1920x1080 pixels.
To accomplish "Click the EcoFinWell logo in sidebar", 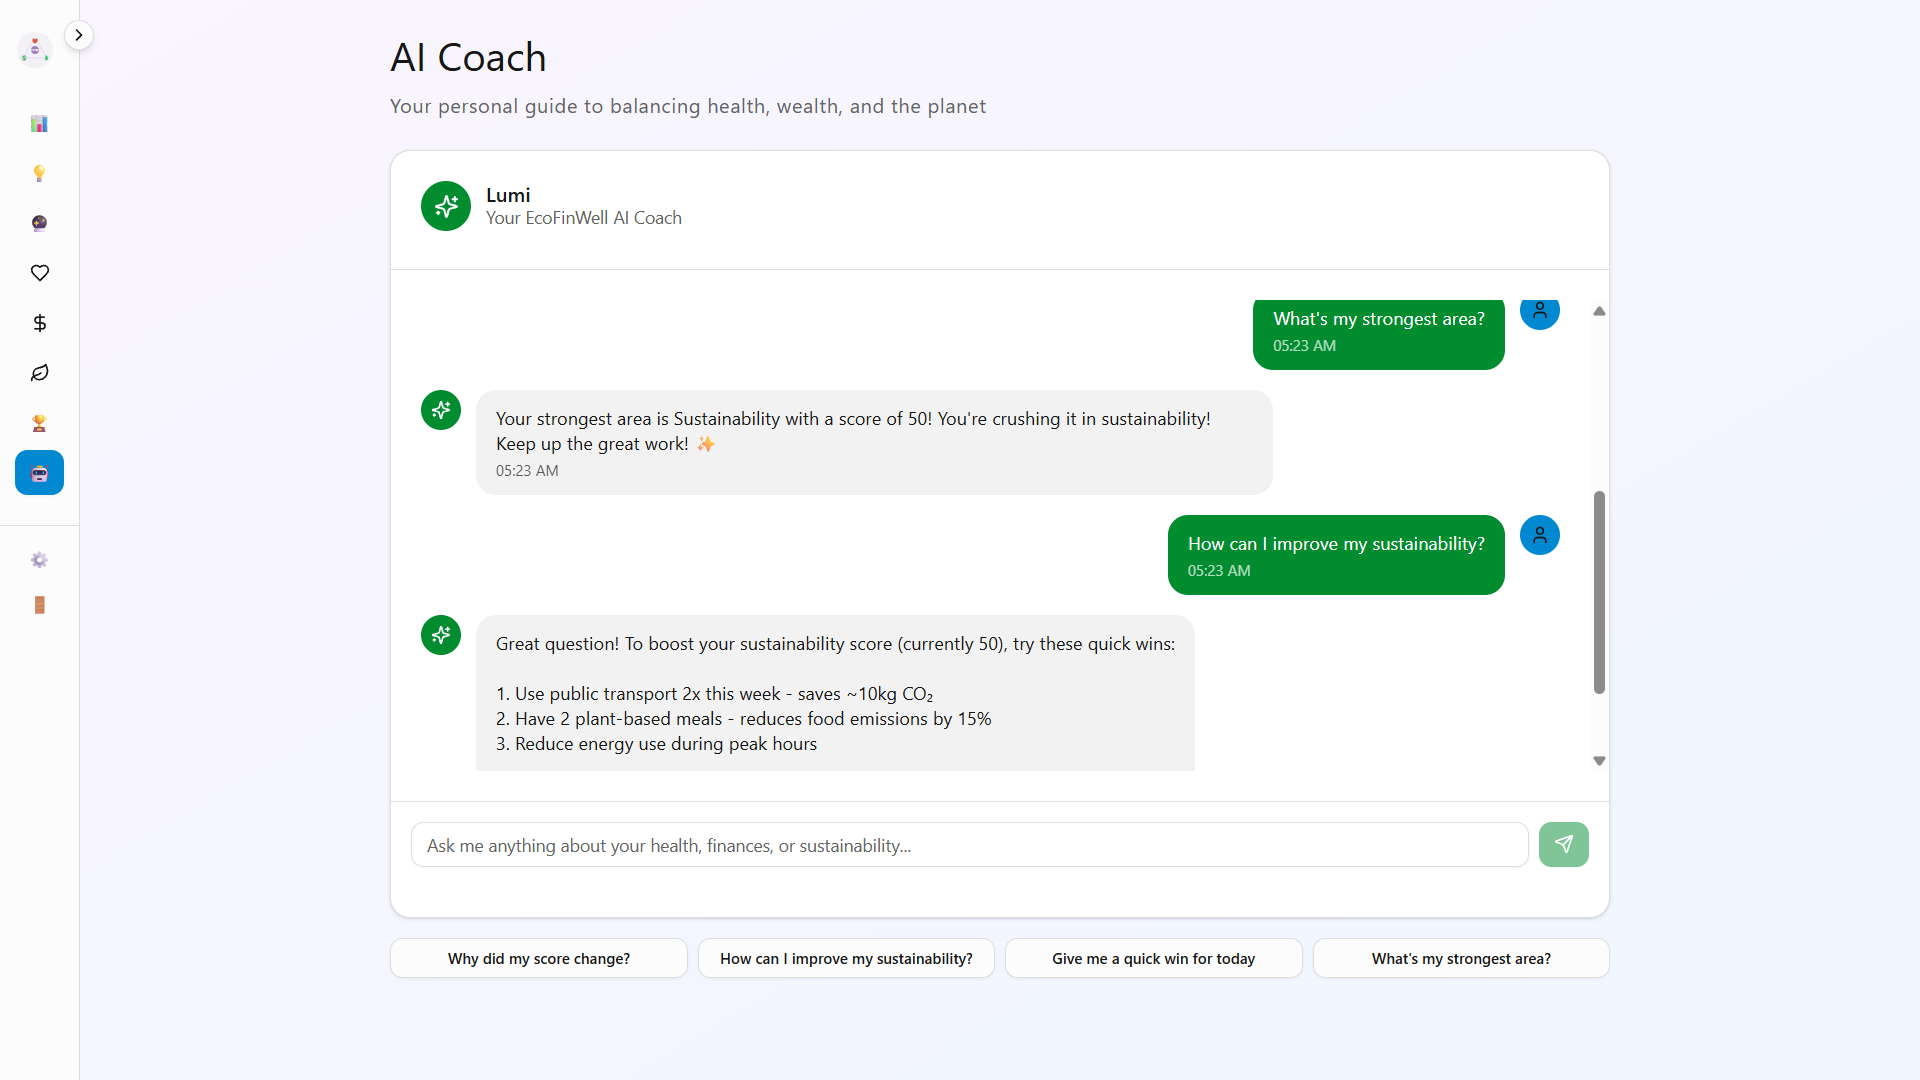I will (35, 49).
